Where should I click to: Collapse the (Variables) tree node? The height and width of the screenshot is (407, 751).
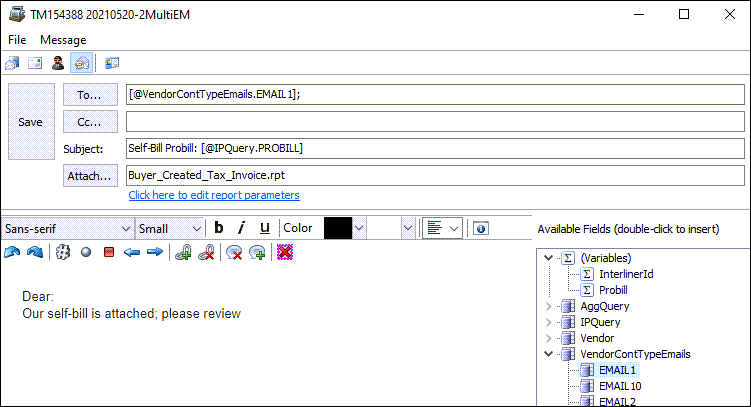point(549,258)
